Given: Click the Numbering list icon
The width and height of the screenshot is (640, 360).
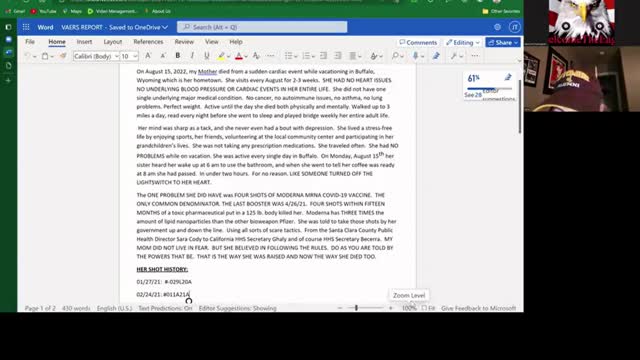Looking at the screenshot, I should [306, 56].
